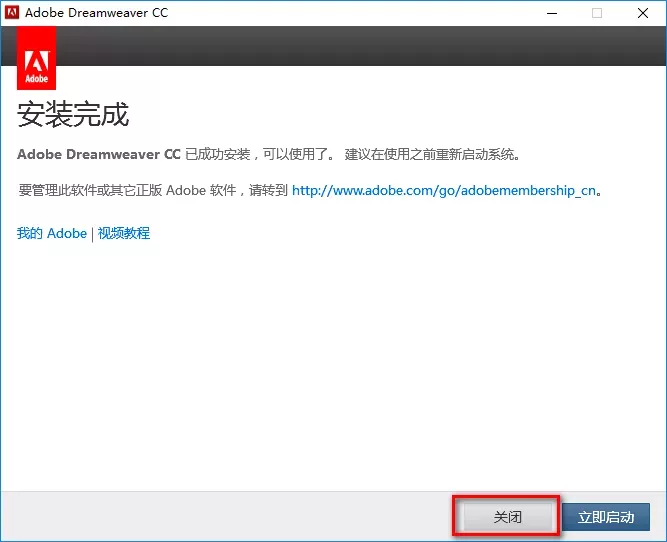Open the 视频教程 link

(123, 233)
